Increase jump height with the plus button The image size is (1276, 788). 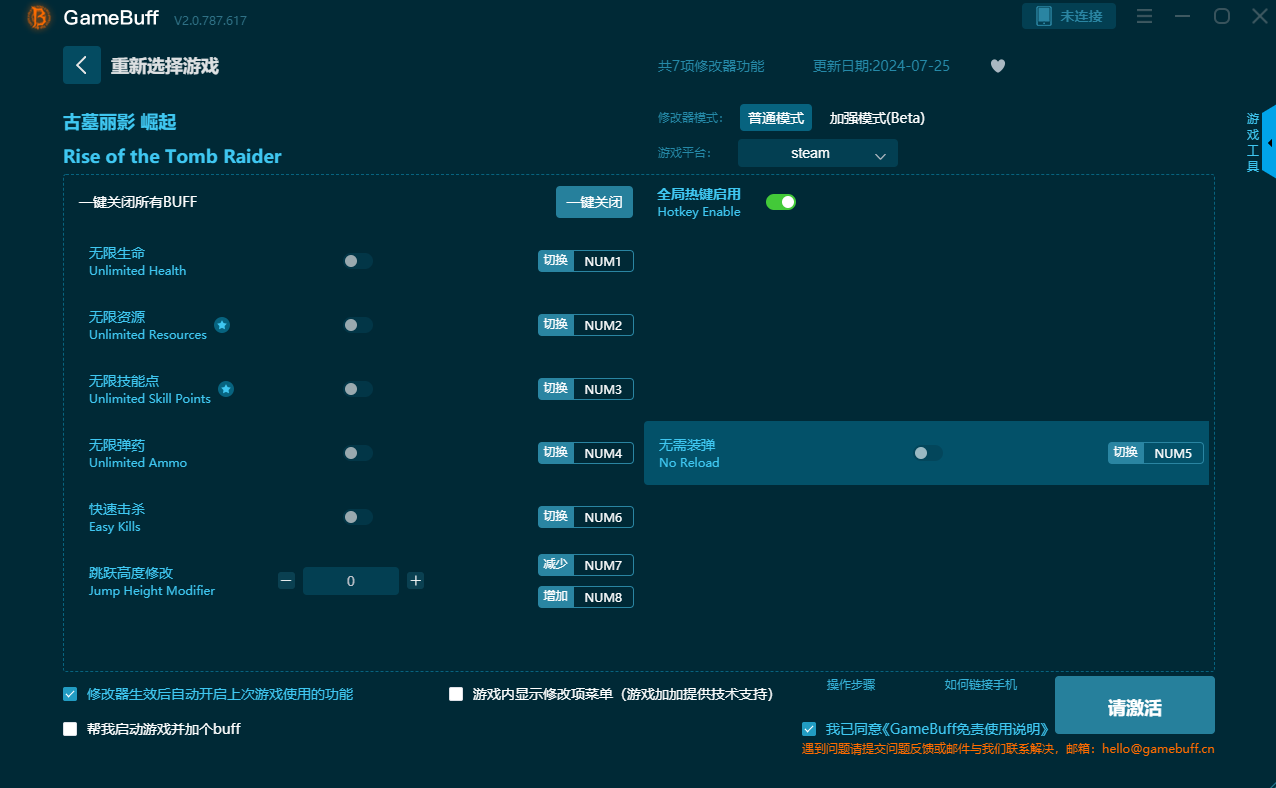(416, 581)
